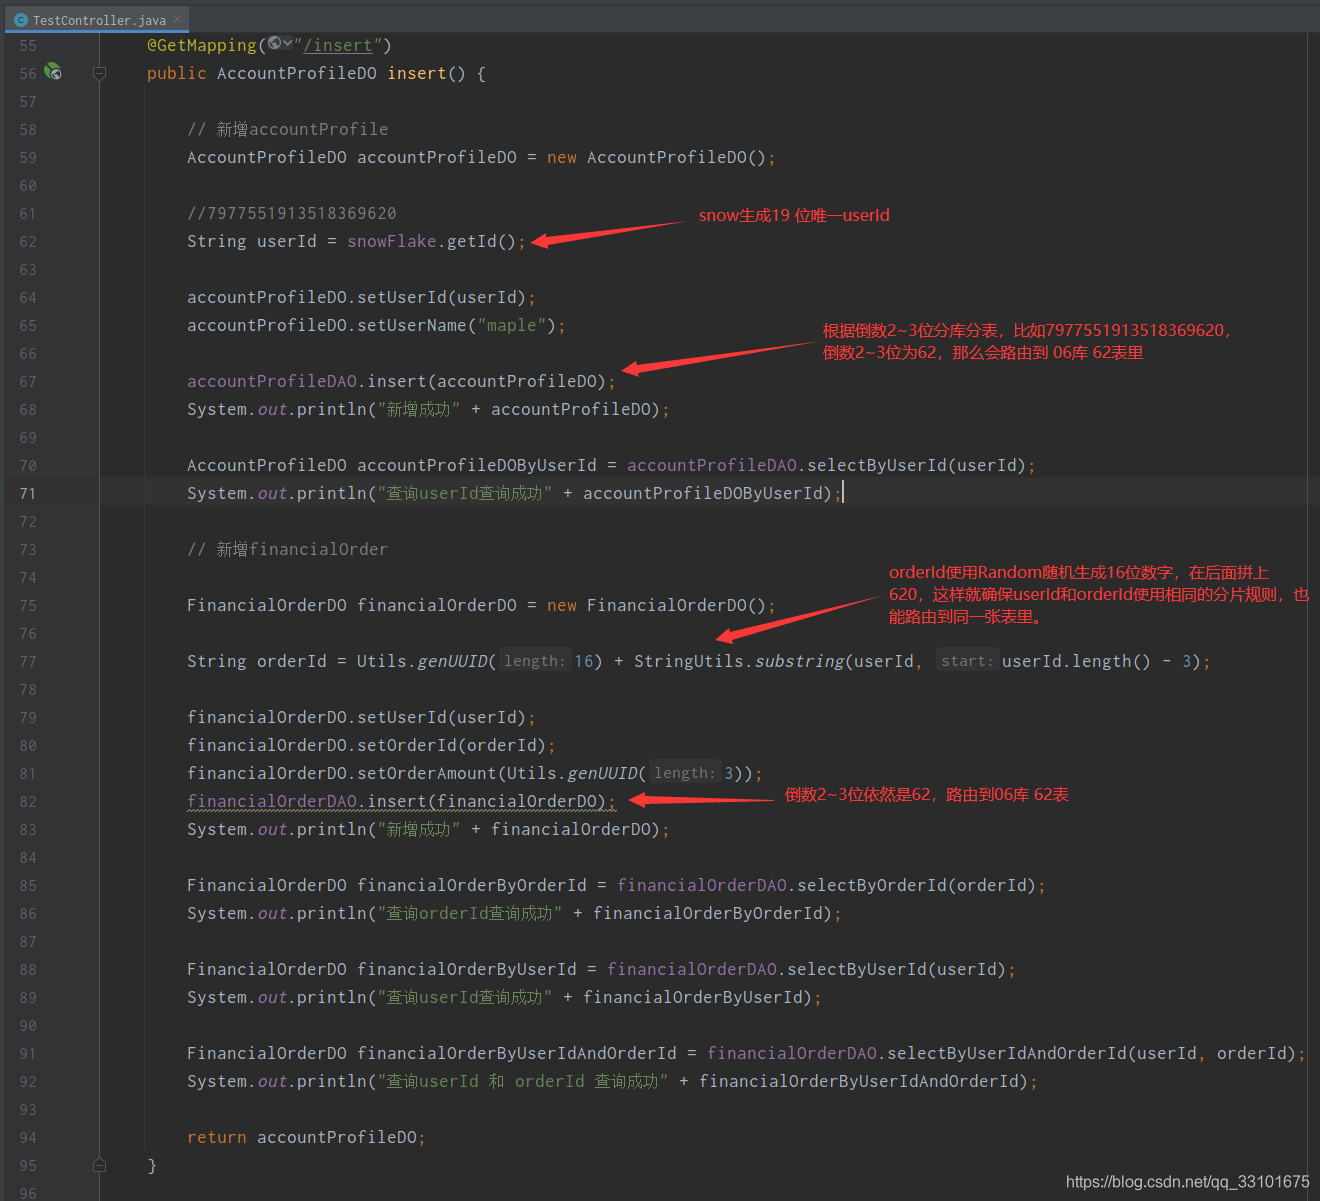The image size is (1320, 1201).
Task: Run insert() via the green gutter run icon
Action: (53, 72)
